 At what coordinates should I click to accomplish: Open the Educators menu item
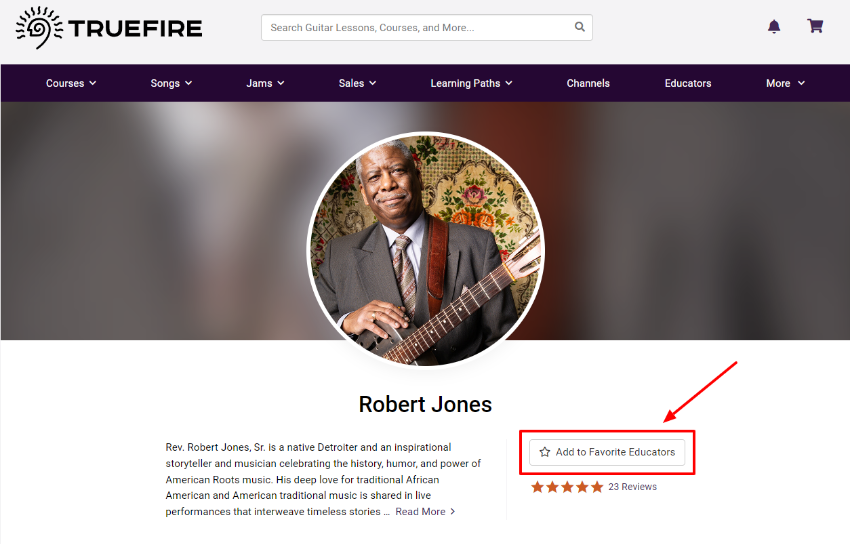[x=688, y=83]
